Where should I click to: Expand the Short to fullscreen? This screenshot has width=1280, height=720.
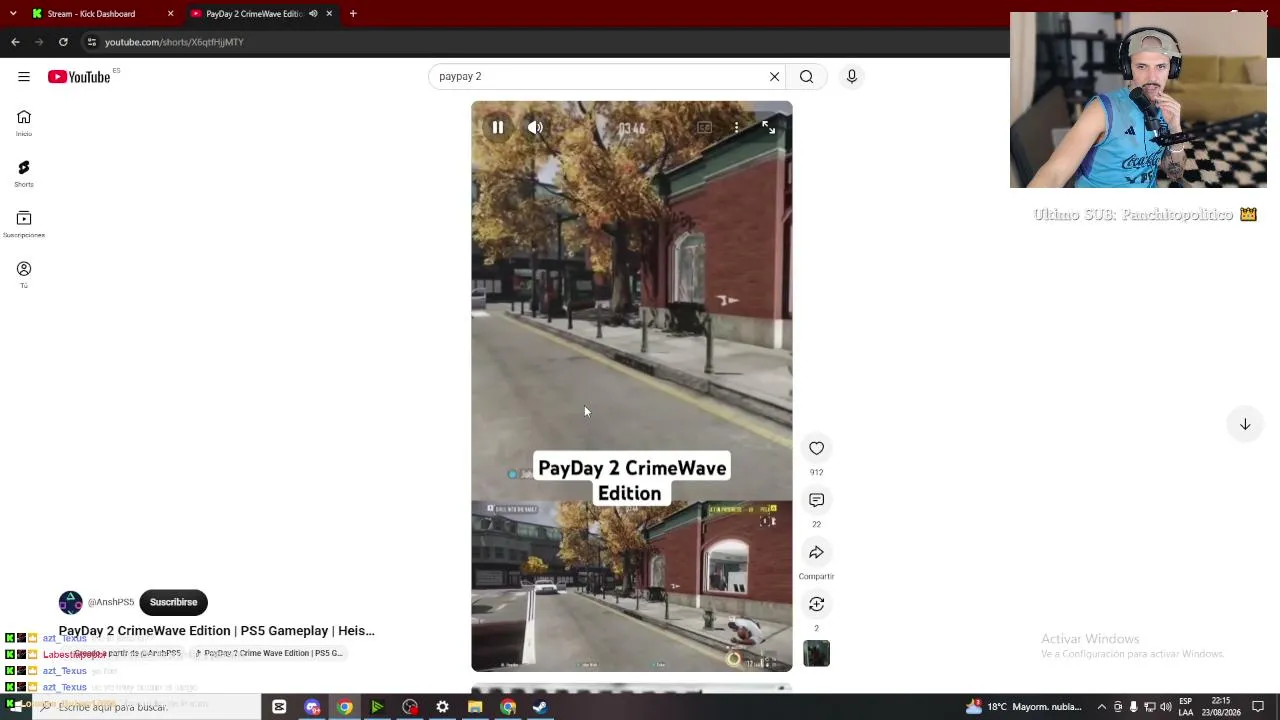click(768, 128)
